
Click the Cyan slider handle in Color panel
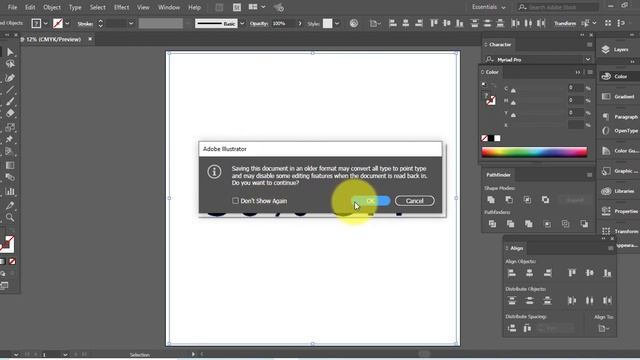pos(513,90)
